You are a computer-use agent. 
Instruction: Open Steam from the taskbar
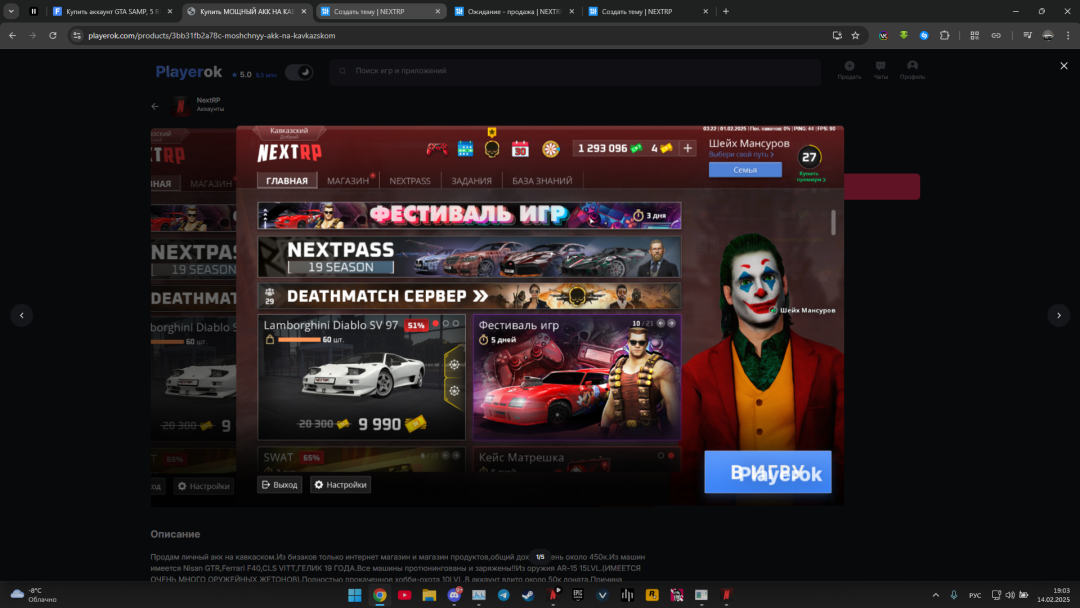528,595
